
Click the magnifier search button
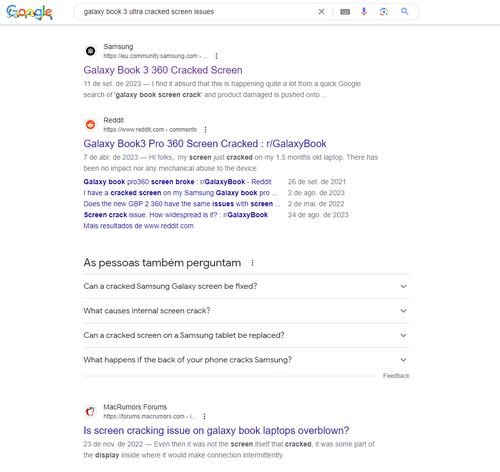coord(405,12)
